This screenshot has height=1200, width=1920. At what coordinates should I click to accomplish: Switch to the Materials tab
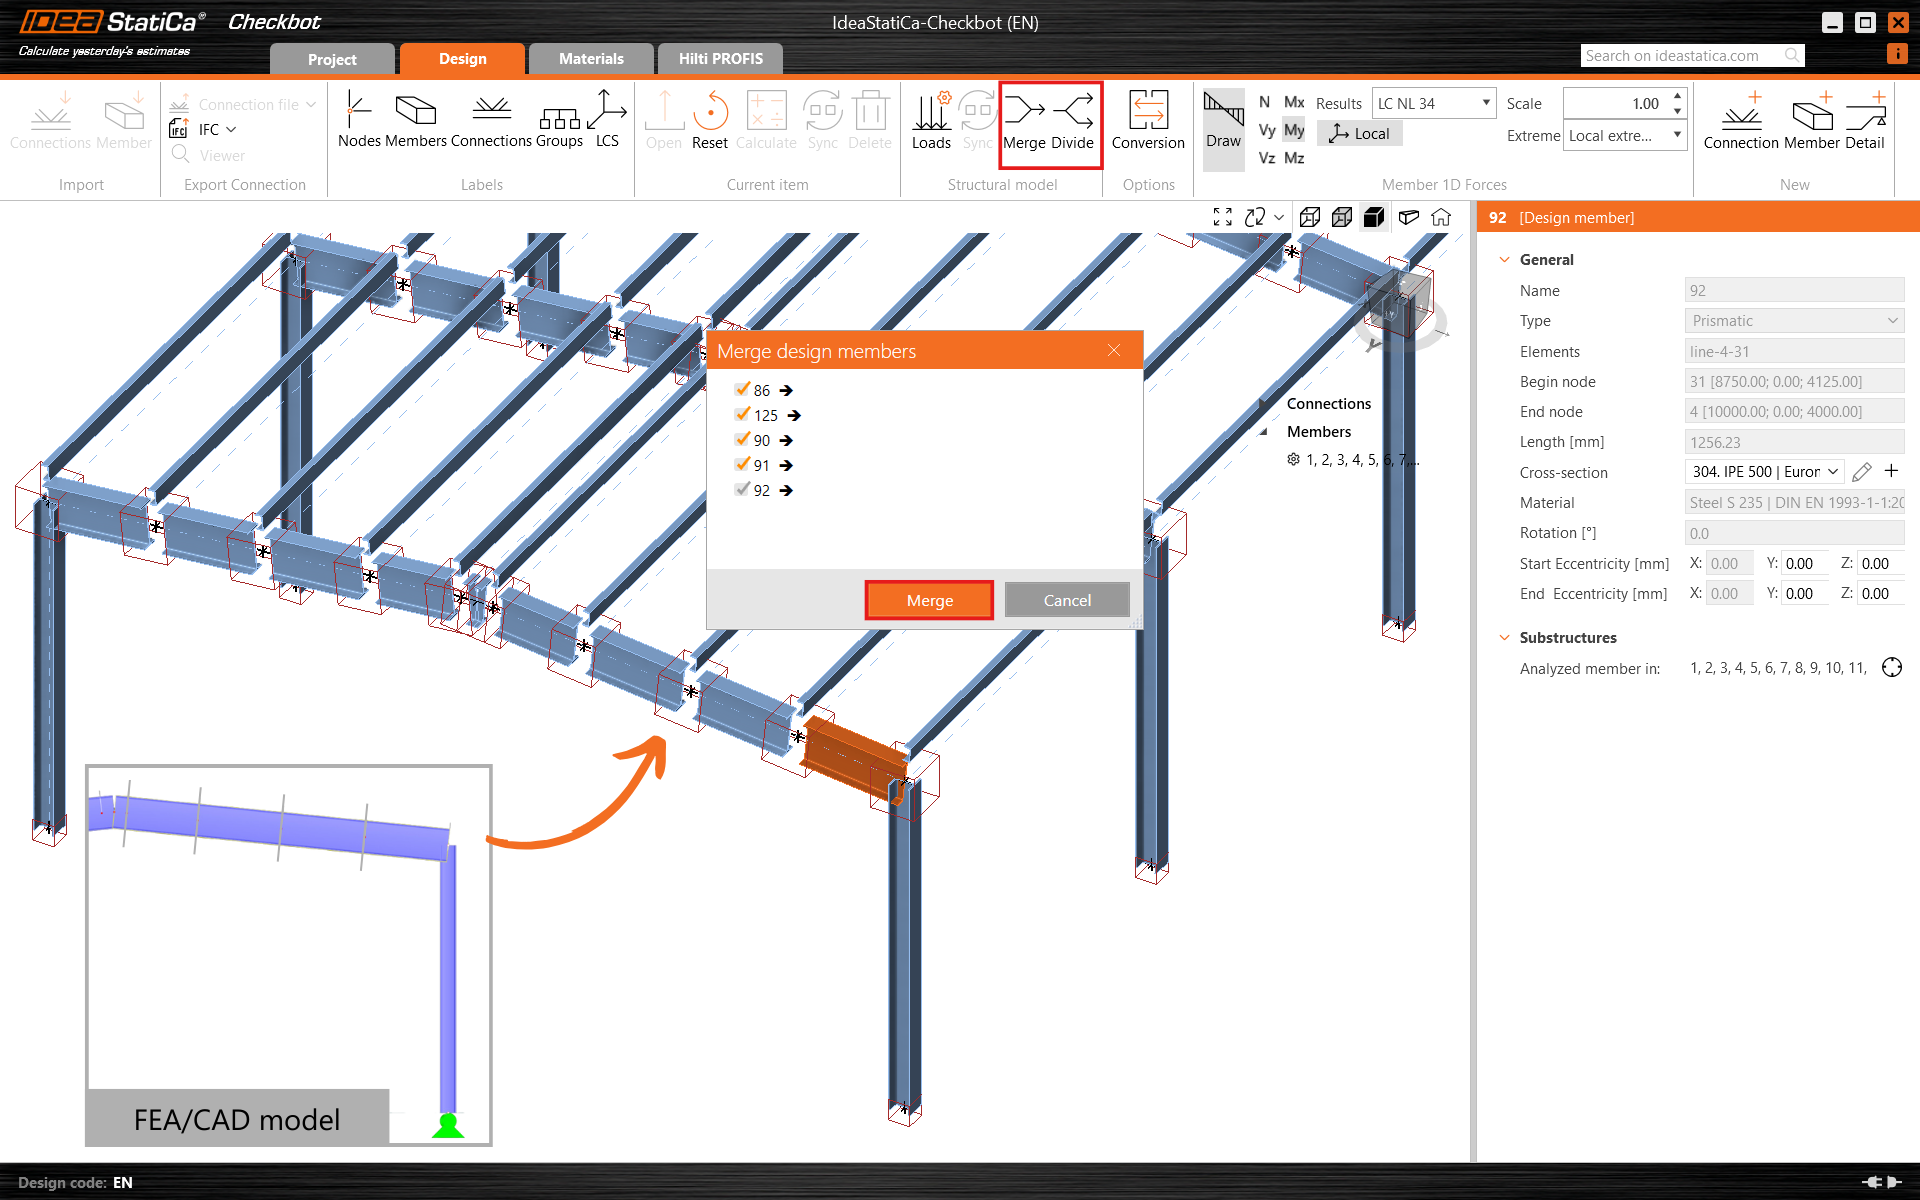[x=591, y=59]
